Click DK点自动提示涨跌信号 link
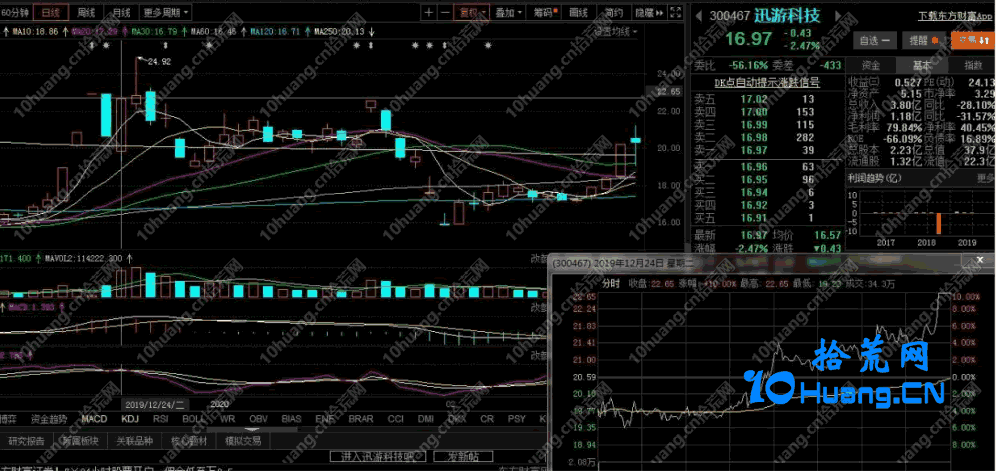This screenshot has height=471, width=996. pyautogui.click(x=766, y=82)
